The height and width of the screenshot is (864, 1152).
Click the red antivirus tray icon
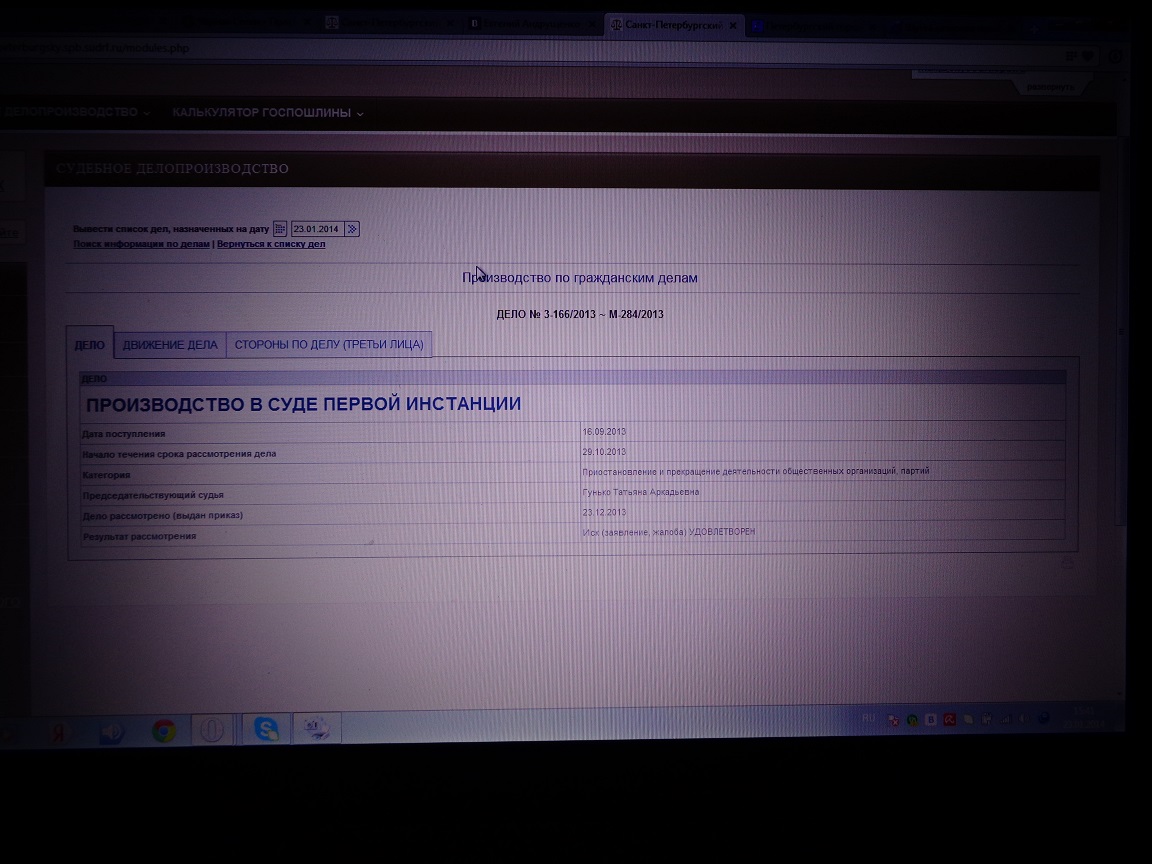pos(951,719)
